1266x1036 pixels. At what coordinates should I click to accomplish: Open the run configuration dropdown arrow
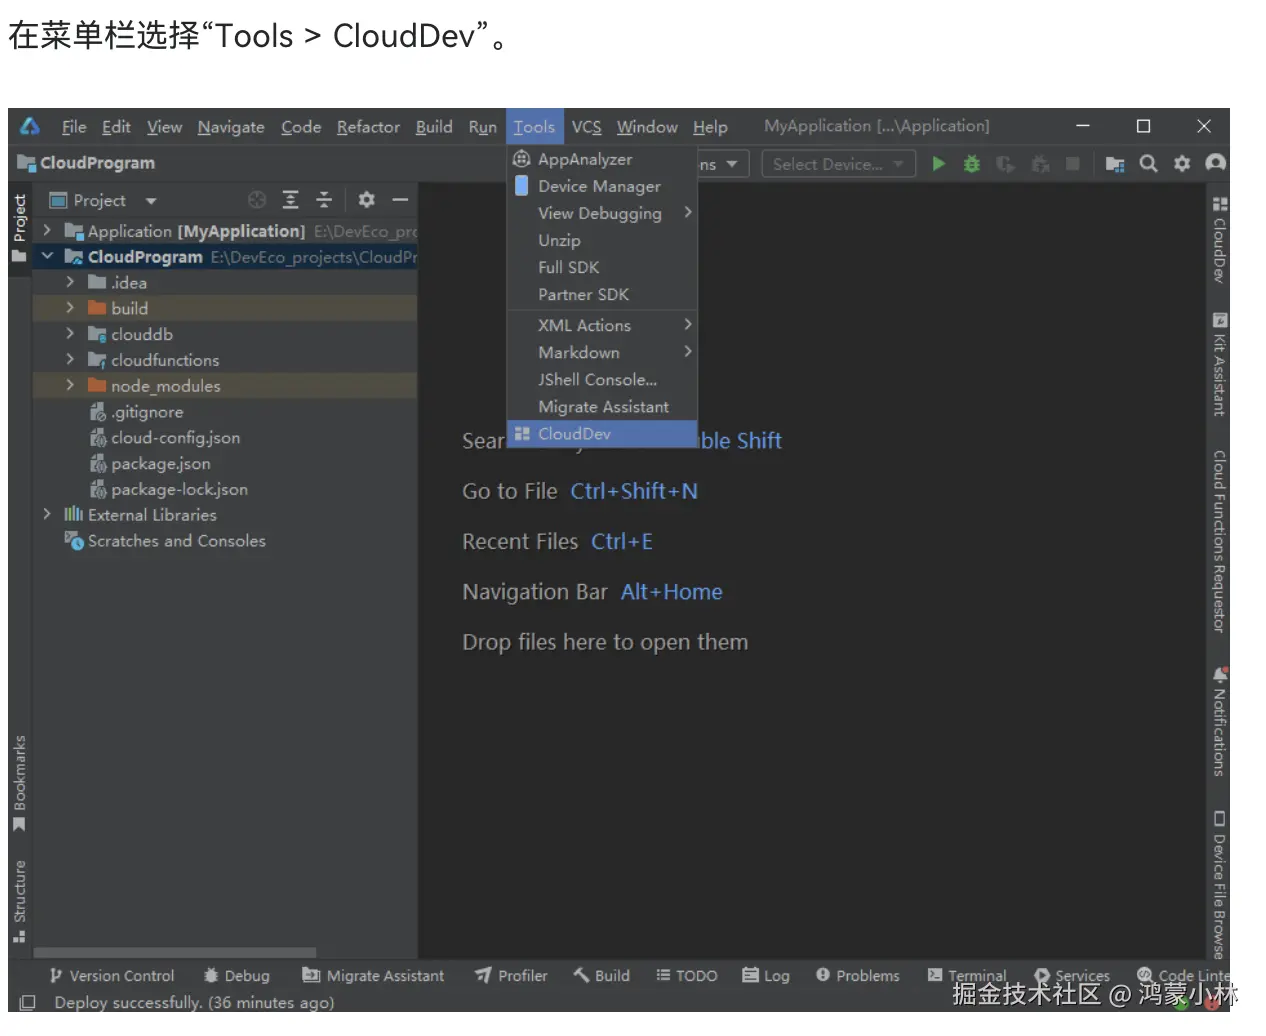[732, 164]
